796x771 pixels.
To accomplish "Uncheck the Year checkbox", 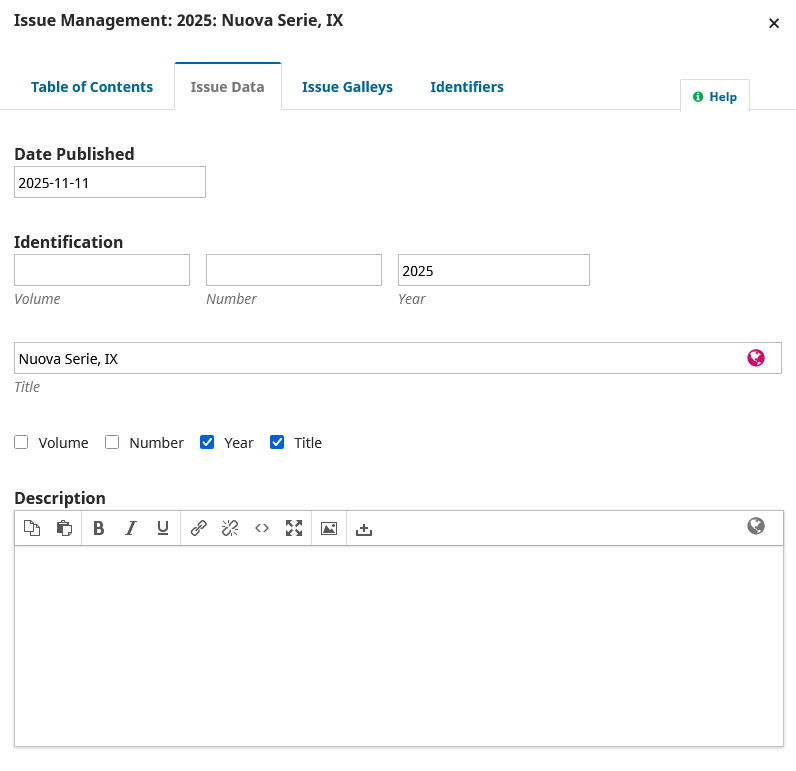I will tap(207, 442).
